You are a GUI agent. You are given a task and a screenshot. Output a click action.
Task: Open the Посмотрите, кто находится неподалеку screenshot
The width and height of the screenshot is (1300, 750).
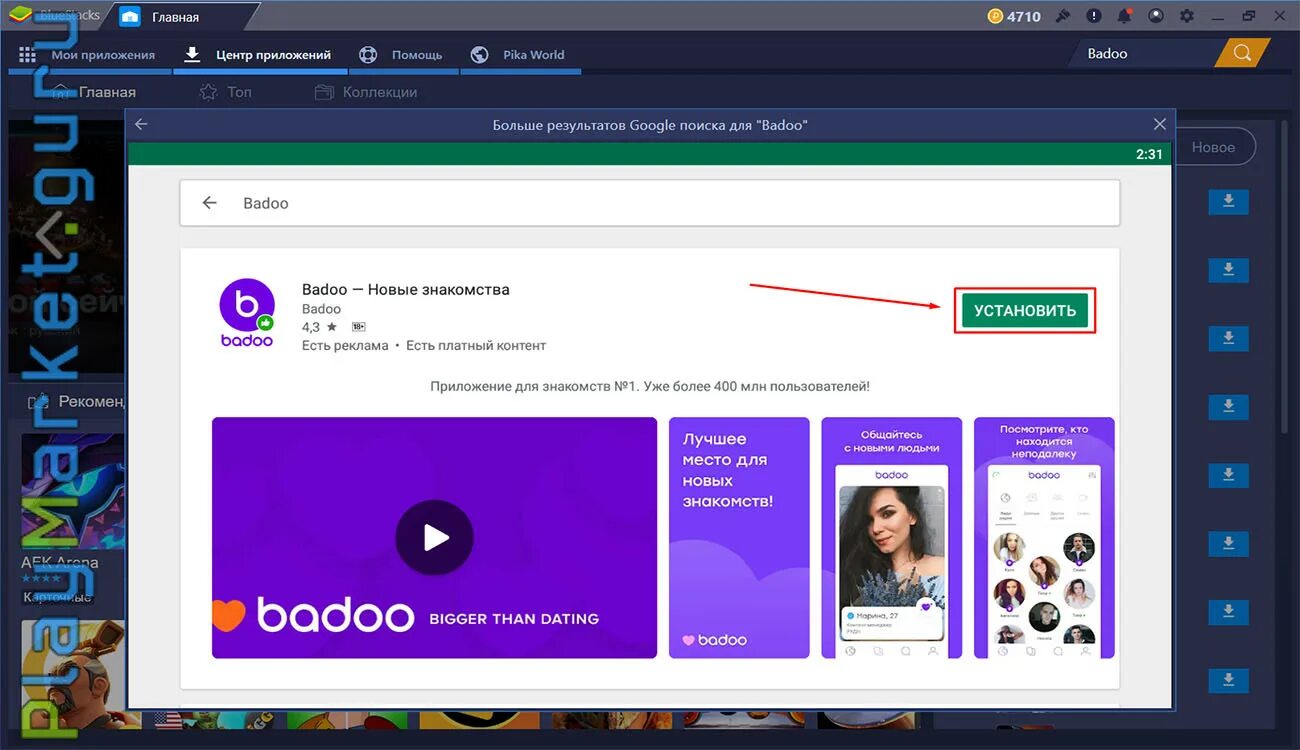(x=1044, y=538)
